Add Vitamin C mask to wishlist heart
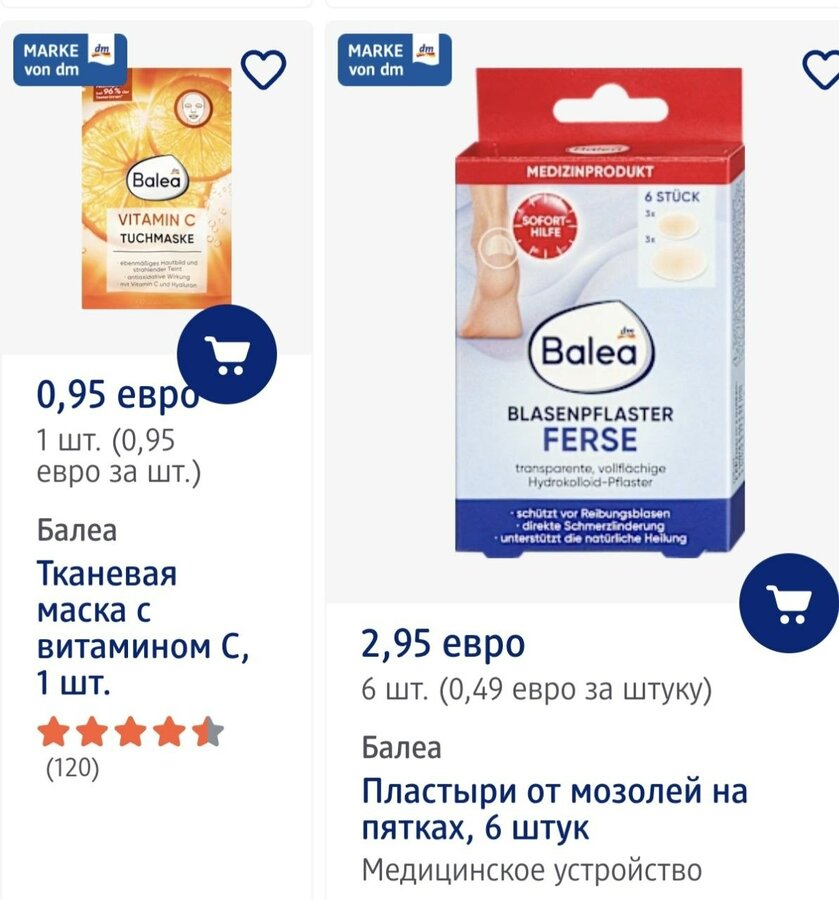The width and height of the screenshot is (839, 900). click(263, 69)
